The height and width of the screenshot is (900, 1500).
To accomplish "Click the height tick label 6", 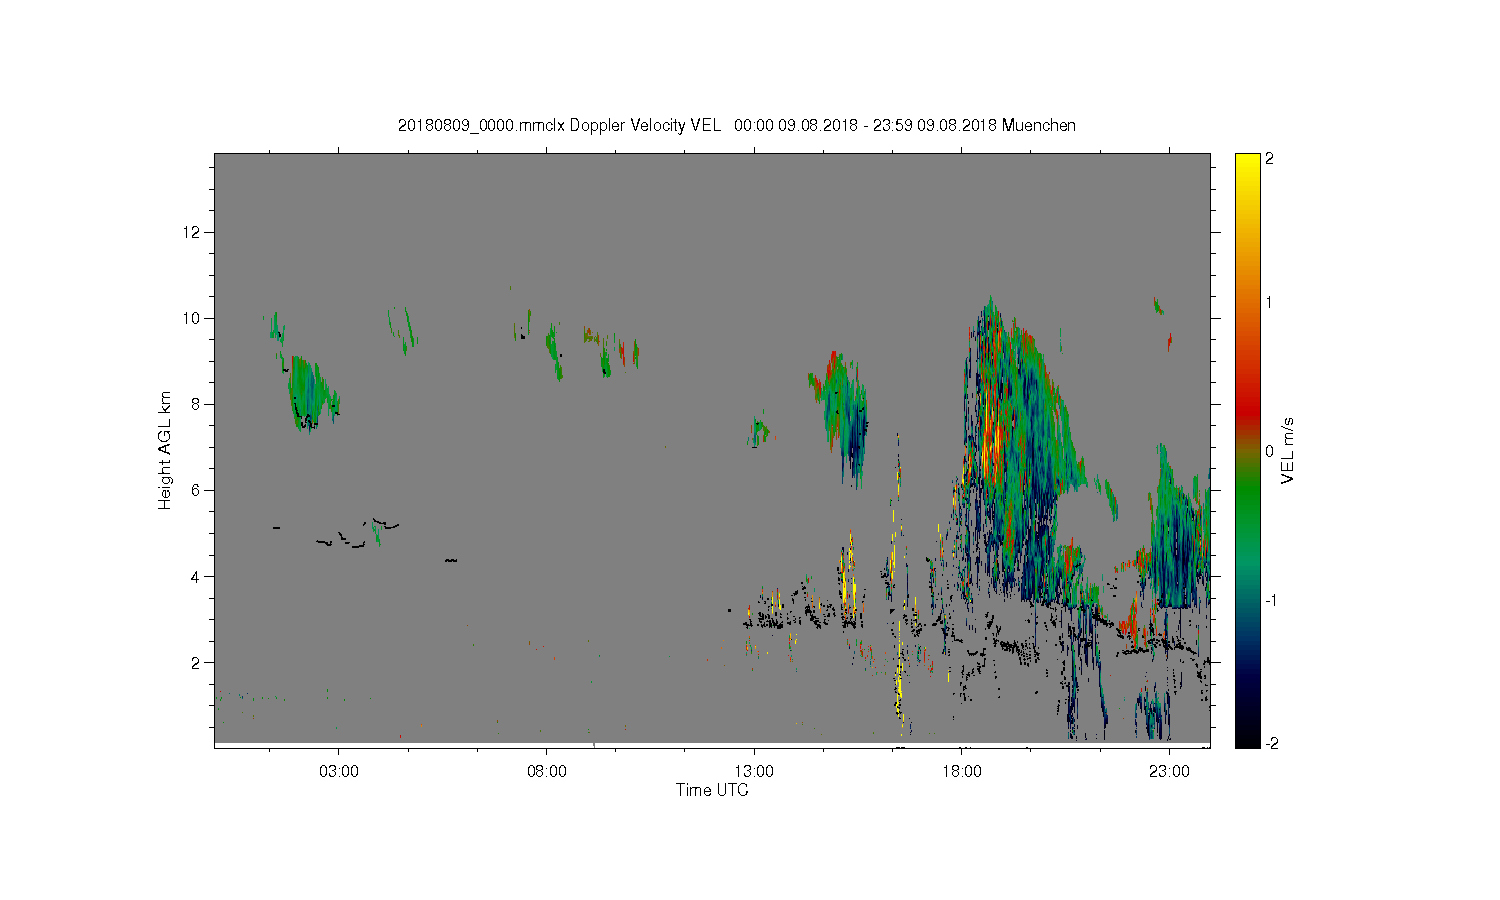I will click(196, 490).
